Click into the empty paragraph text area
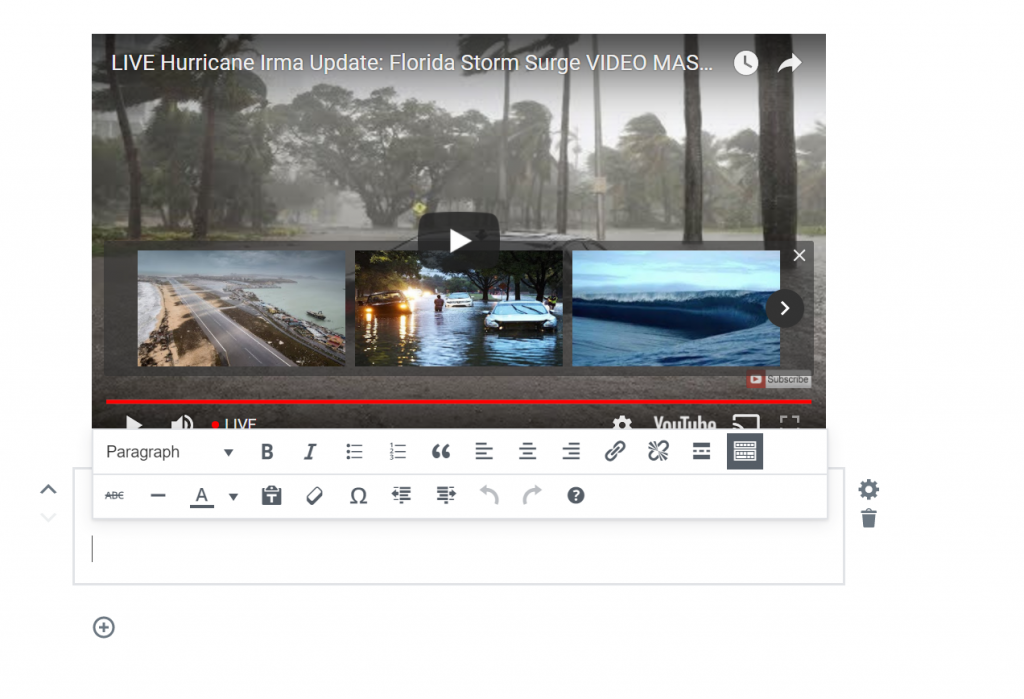The image size is (1024, 699). point(458,550)
